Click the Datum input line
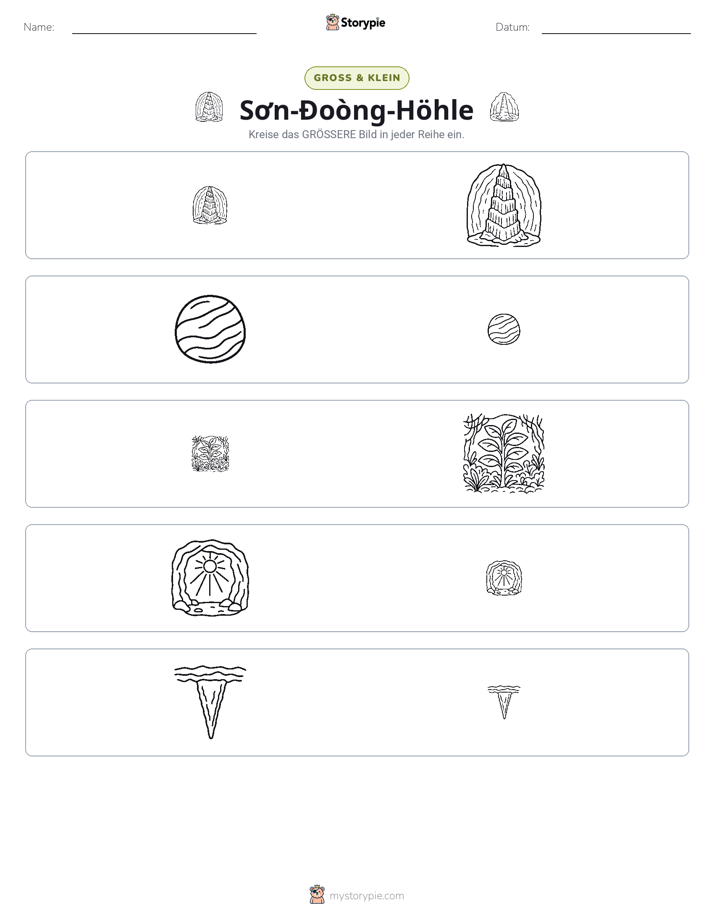This screenshot has height=924, width=714. [616, 28]
